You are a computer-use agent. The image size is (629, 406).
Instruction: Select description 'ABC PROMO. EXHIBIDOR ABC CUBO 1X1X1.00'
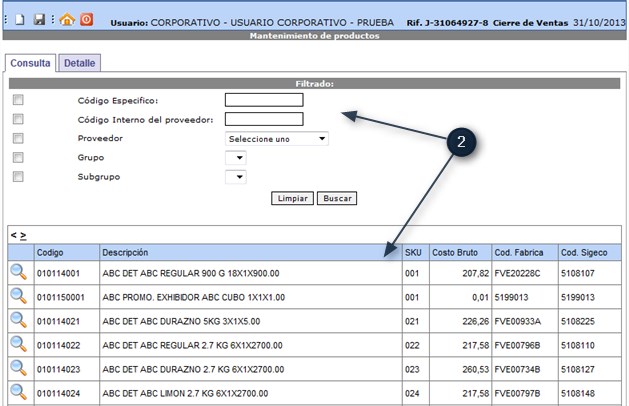pos(194,298)
